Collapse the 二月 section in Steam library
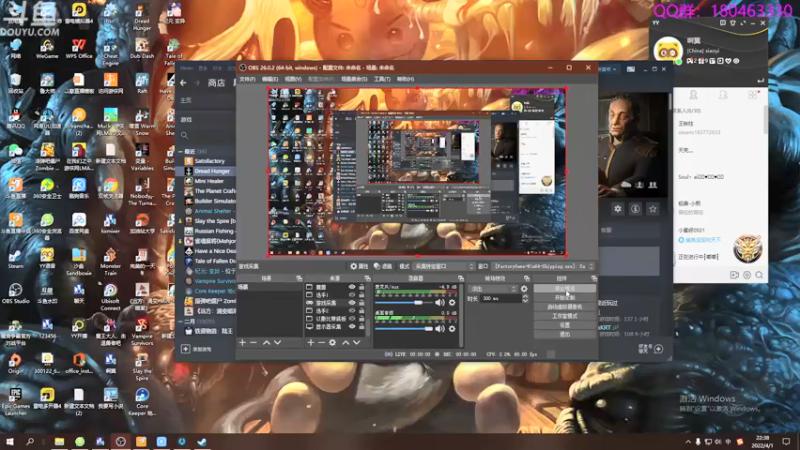Screen dimensions: 800x450 pos(181,321)
